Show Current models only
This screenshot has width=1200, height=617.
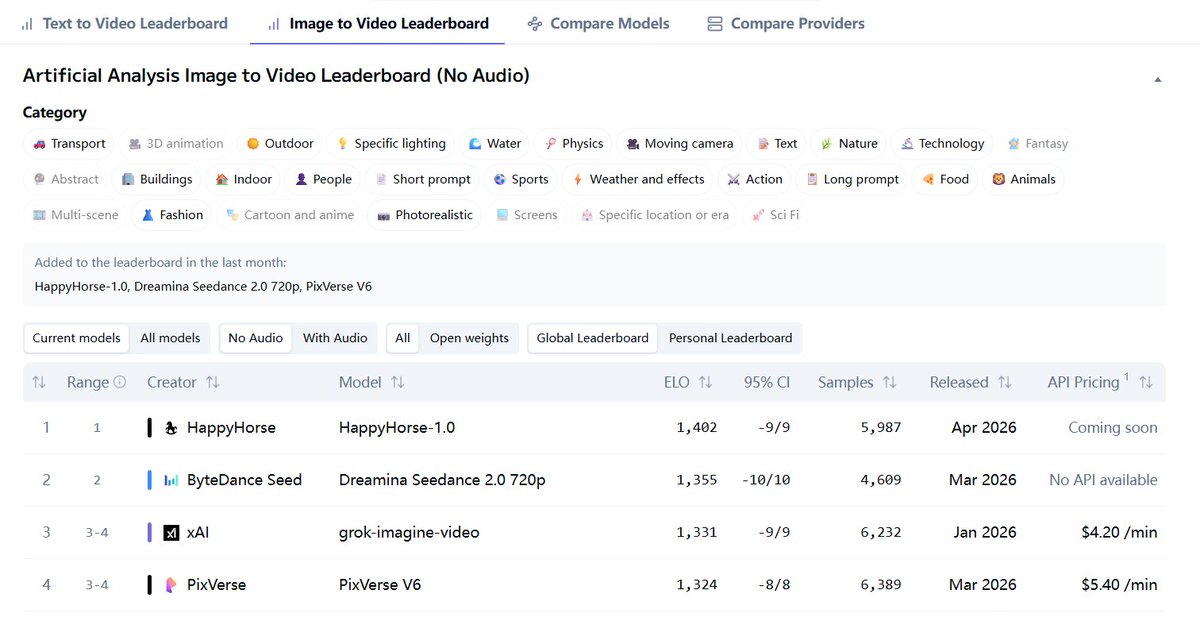click(x=77, y=338)
